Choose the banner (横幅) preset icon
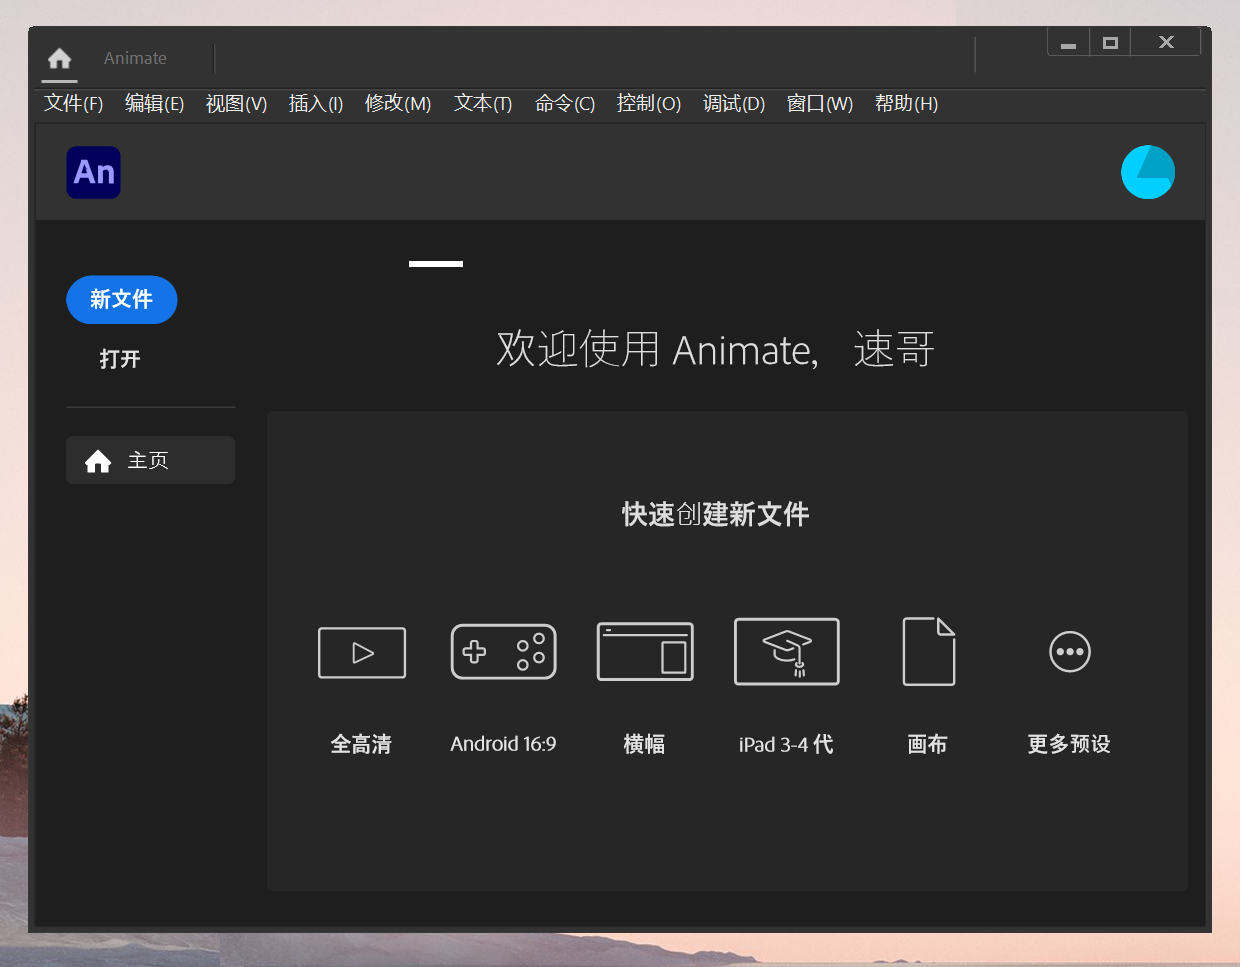The width and height of the screenshot is (1240, 967). [645, 652]
